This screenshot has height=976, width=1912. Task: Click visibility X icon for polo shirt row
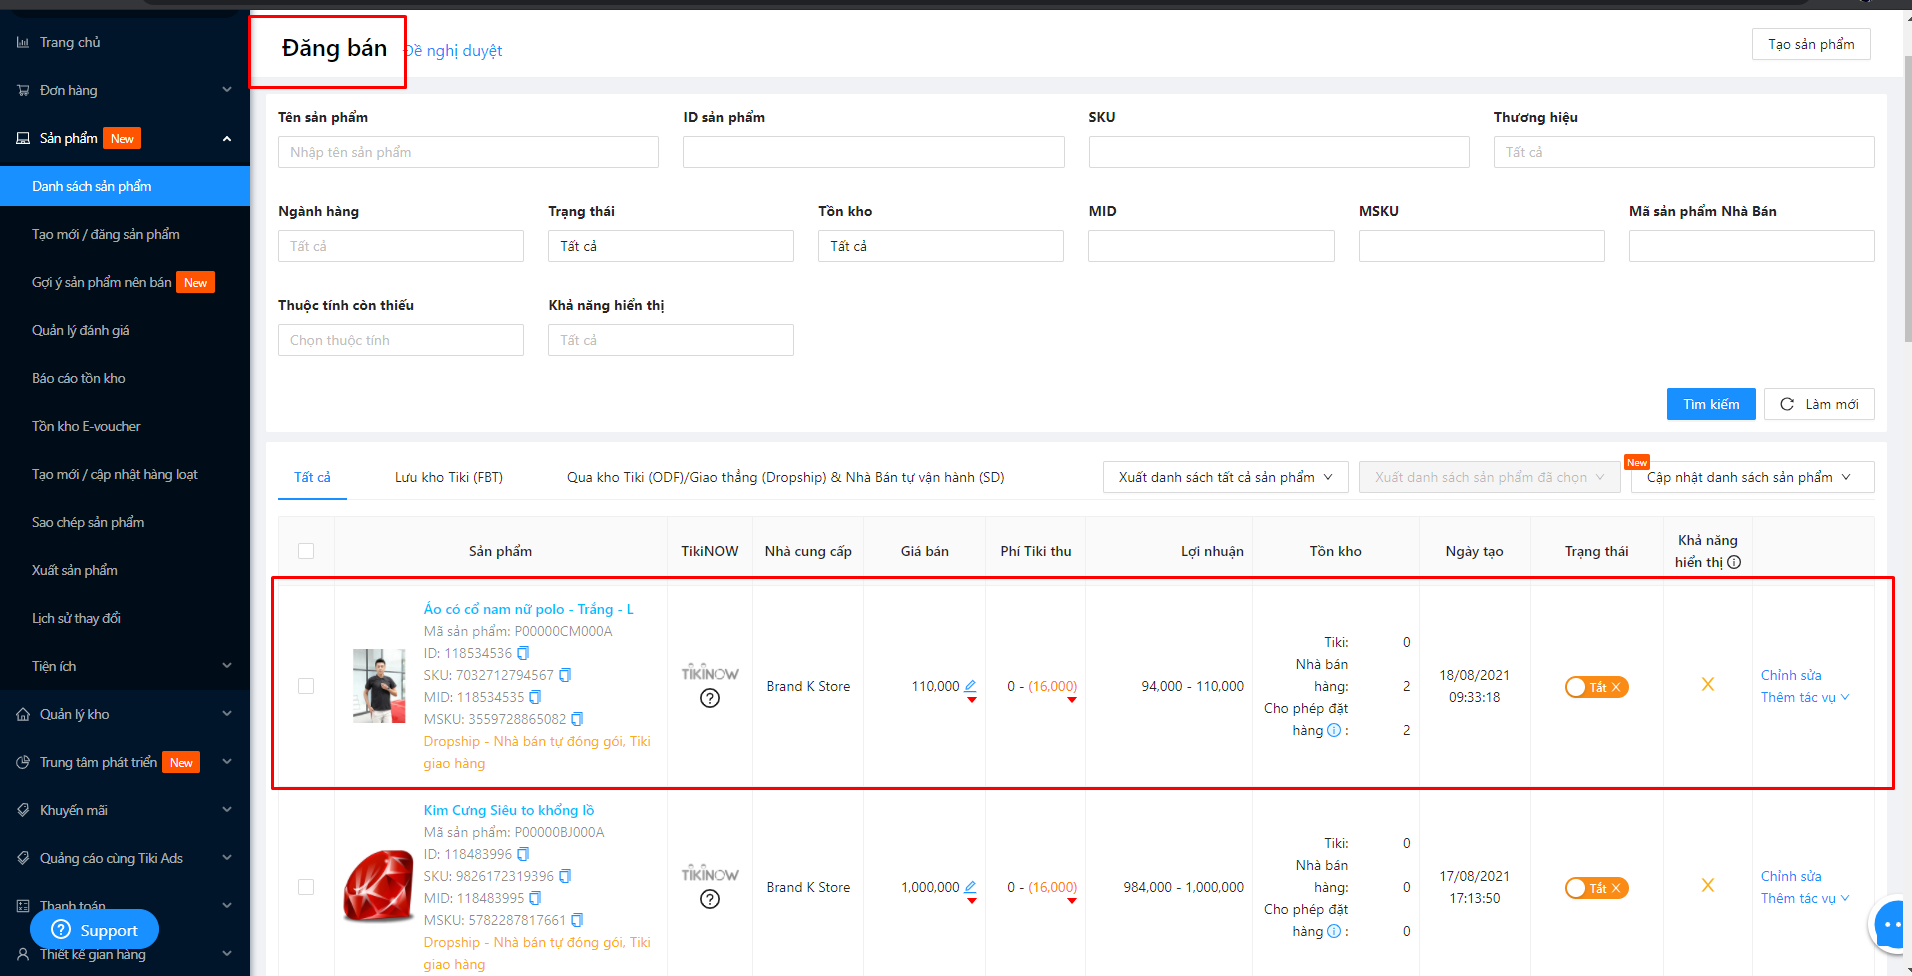[x=1708, y=685]
